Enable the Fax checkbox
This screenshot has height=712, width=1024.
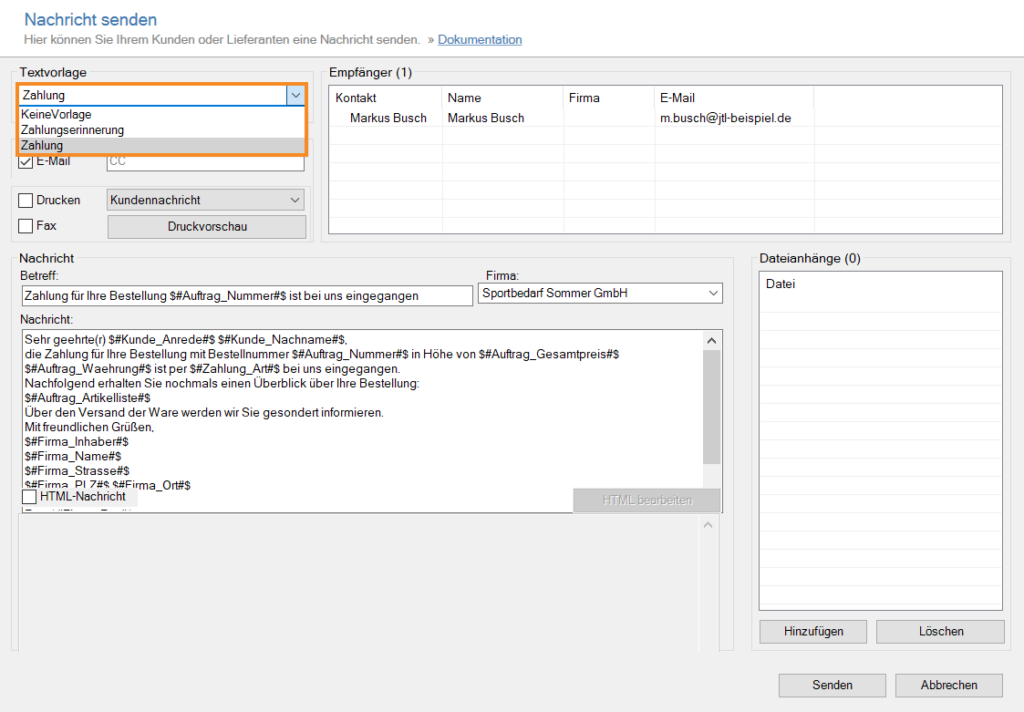click(26, 226)
